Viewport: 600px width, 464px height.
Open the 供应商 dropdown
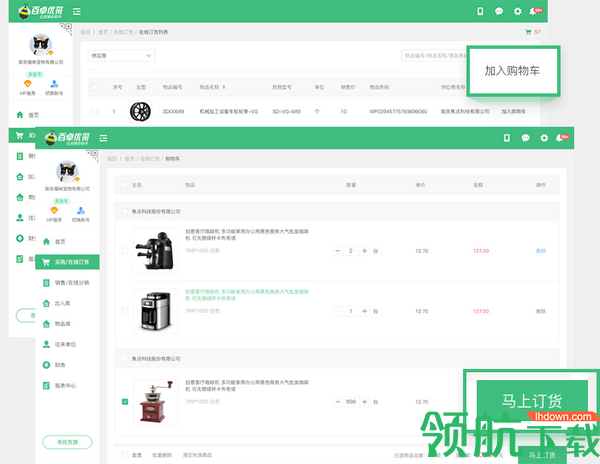click(x=122, y=55)
